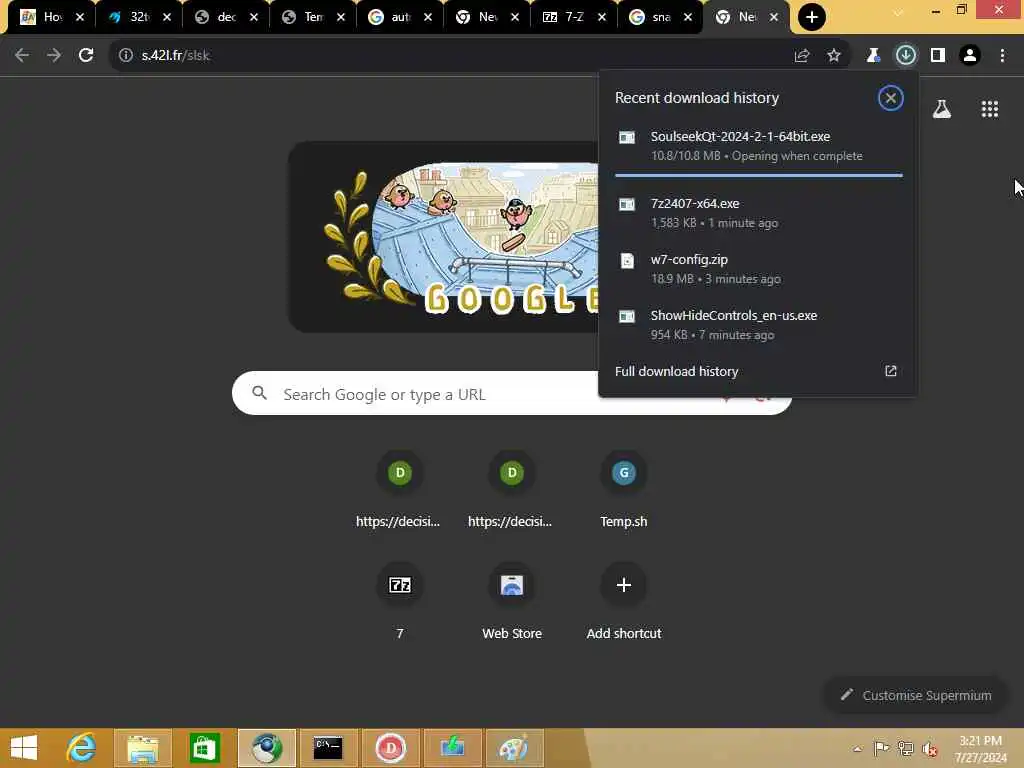Click the Google doodle image
The height and width of the screenshot is (768, 1024).
(444, 236)
